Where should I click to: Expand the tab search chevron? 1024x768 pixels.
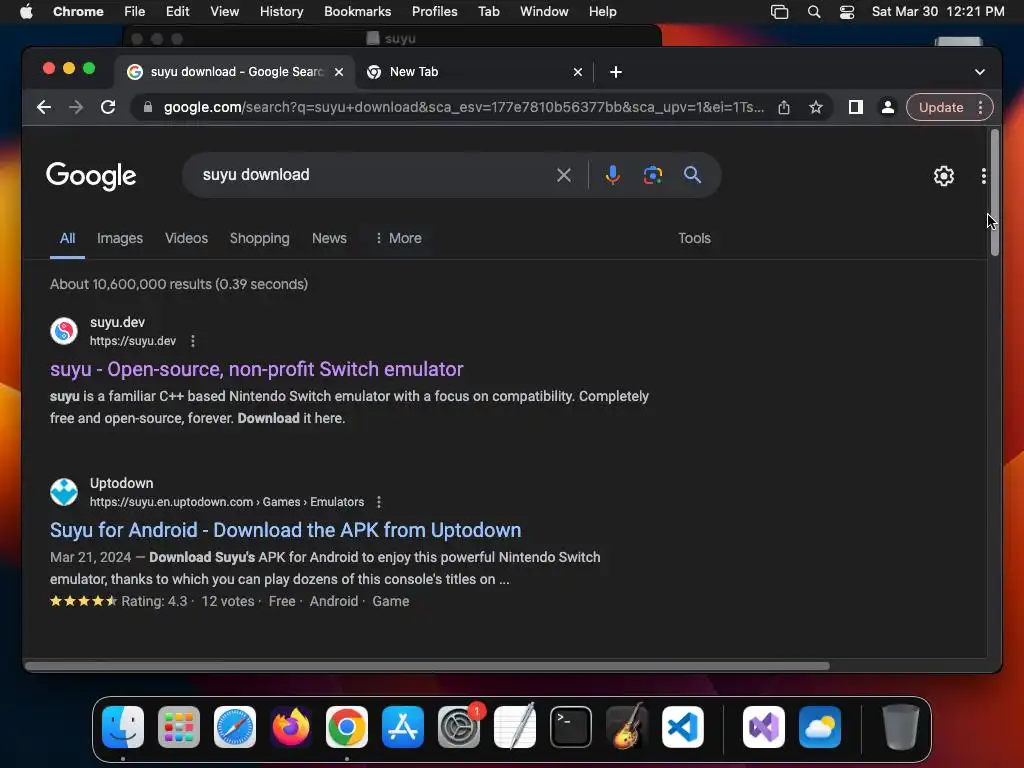(x=980, y=72)
